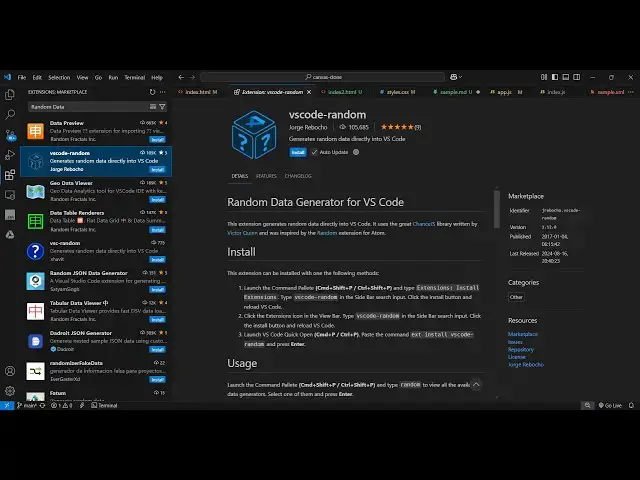The height and width of the screenshot is (480, 640).
Task: Switch branch main in status bar
Action: [27, 405]
